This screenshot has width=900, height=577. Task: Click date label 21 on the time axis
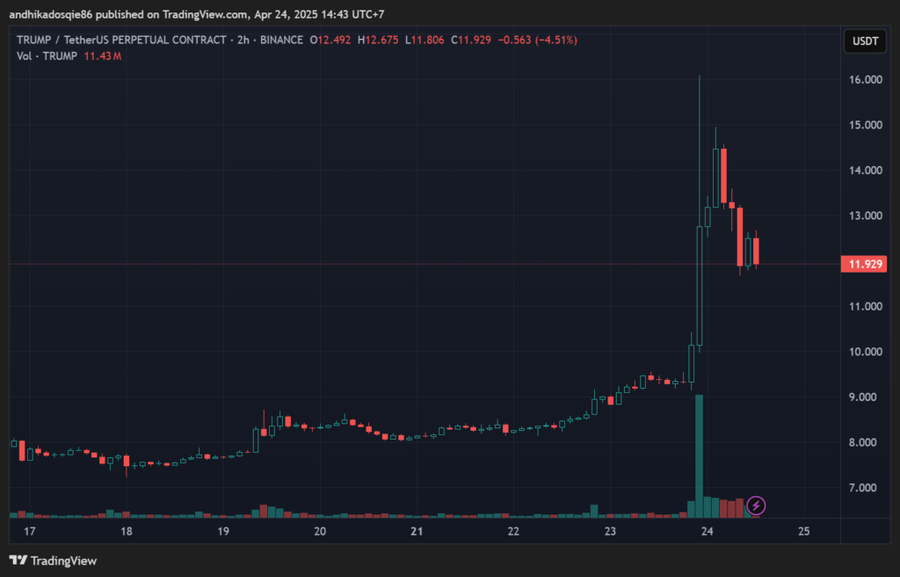tap(417, 532)
